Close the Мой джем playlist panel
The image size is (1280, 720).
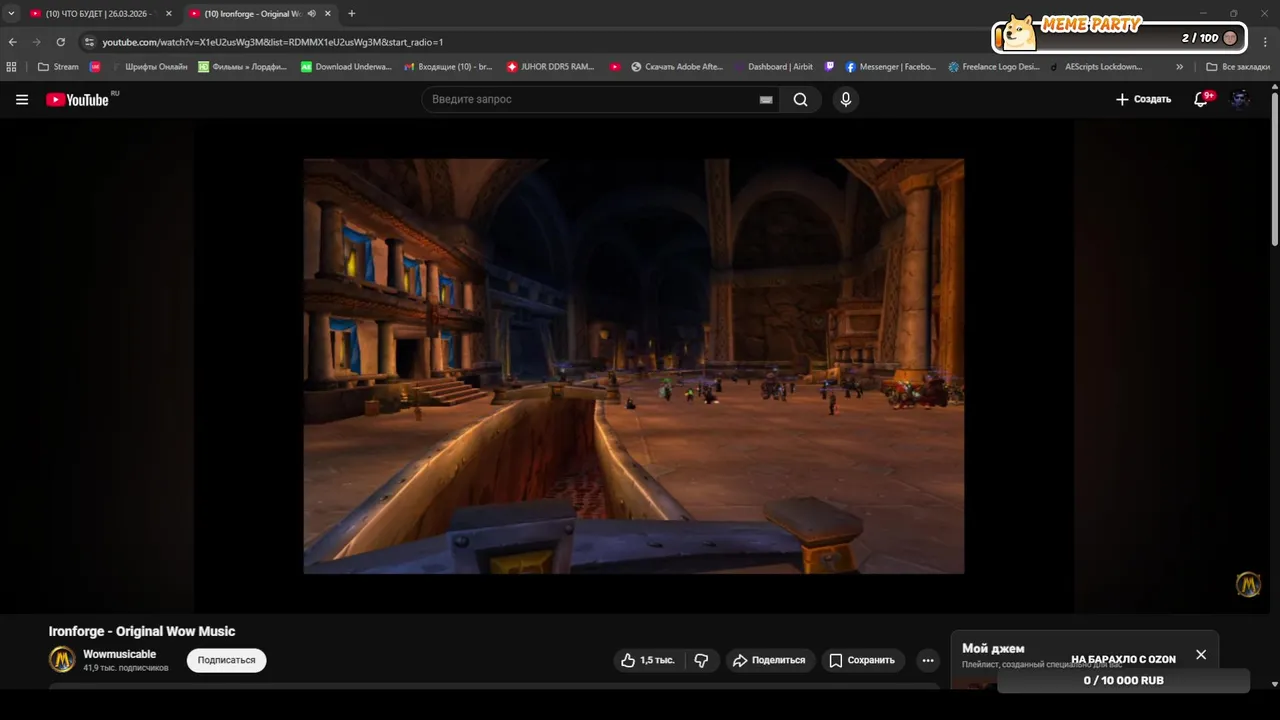(1201, 655)
